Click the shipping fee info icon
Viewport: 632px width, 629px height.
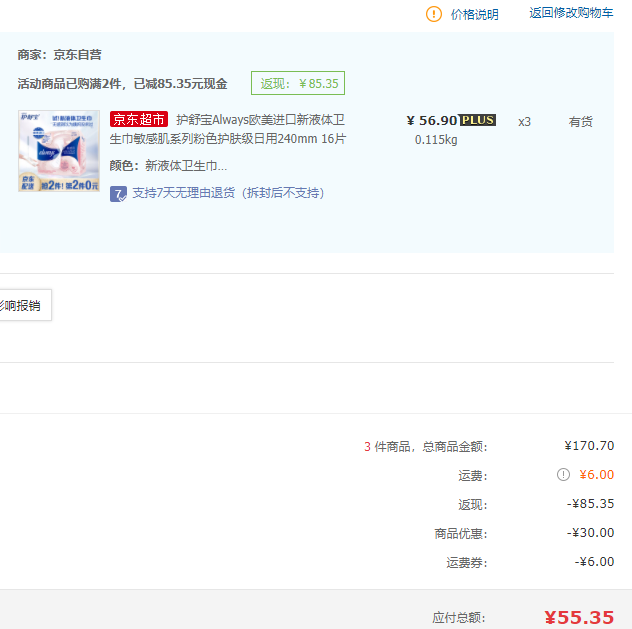point(563,475)
